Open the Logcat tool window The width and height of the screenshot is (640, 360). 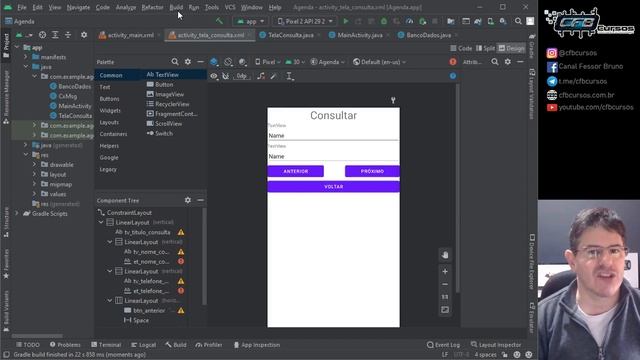[143, 345]
